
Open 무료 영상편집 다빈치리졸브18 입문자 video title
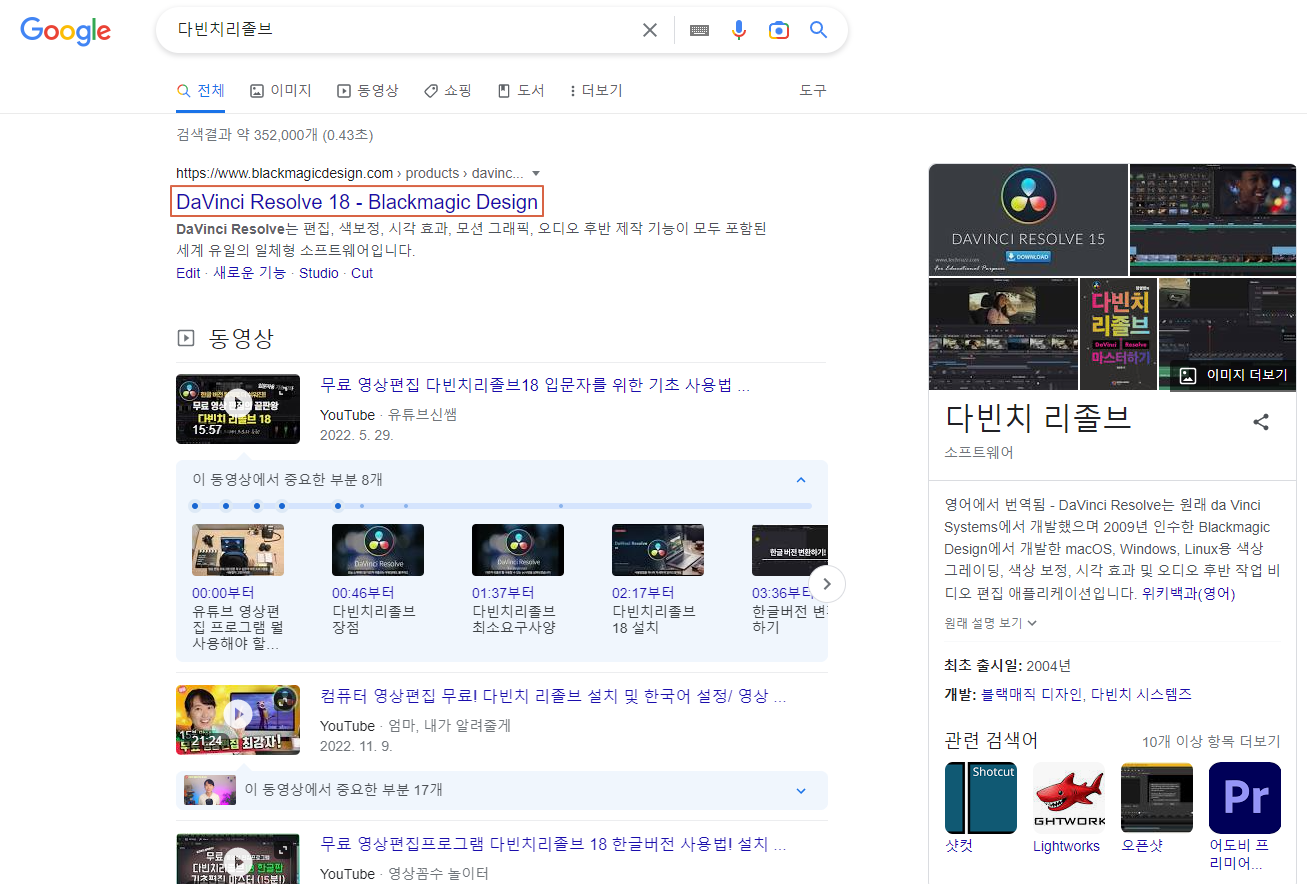pos(535,385)
